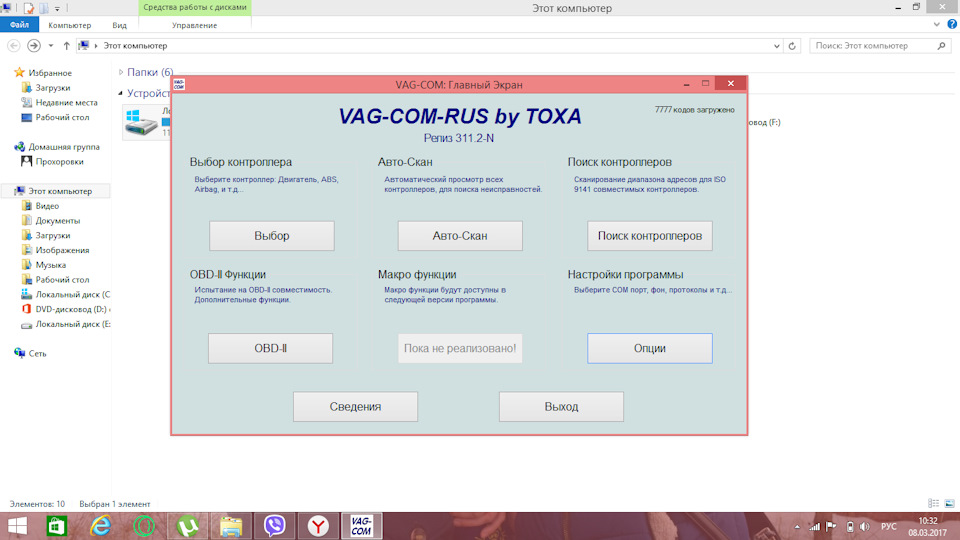This screenshot has width=960, height=540.
Task: Launch Internet Explorer from taskbar
Action: pyautogui.click(x=100, y=526)
